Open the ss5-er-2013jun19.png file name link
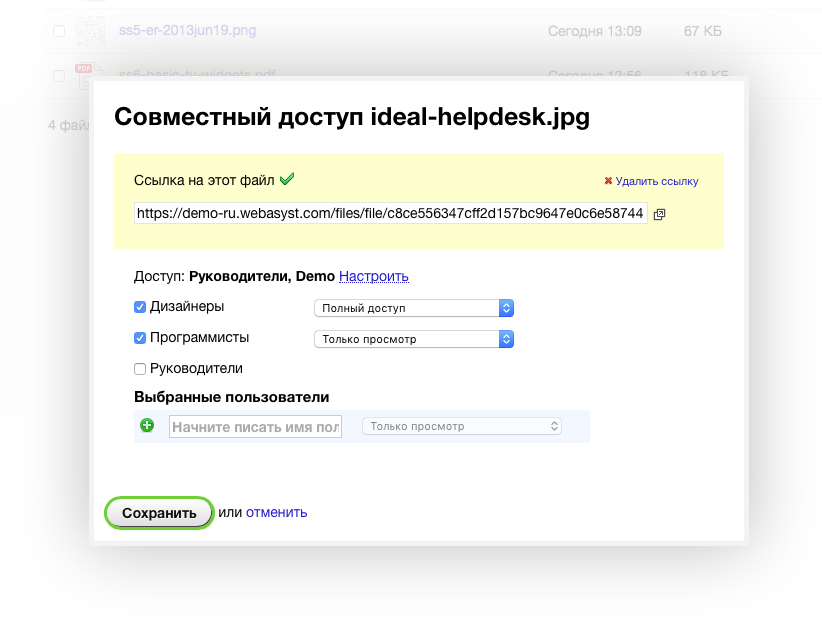Image resolution: width=822 pixels, height=625 pixels. coord(187,31)
